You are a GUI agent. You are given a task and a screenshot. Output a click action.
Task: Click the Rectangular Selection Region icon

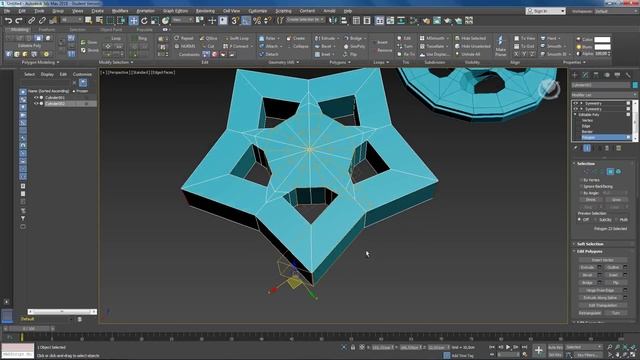pos(110,20)
